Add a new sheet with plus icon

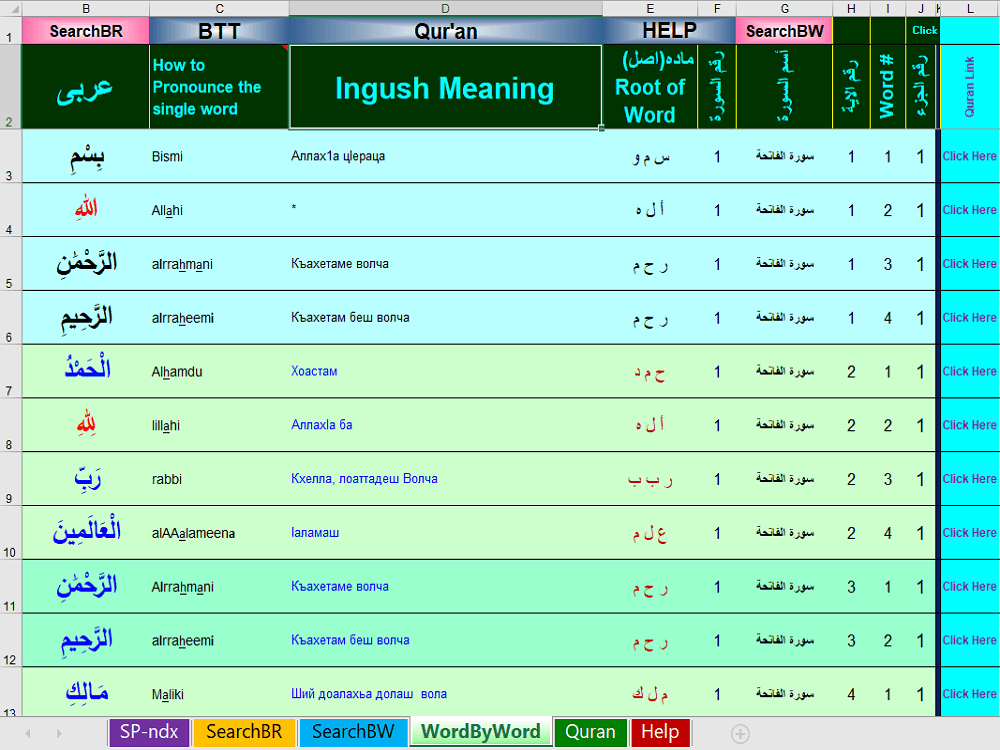click(740, 733)
